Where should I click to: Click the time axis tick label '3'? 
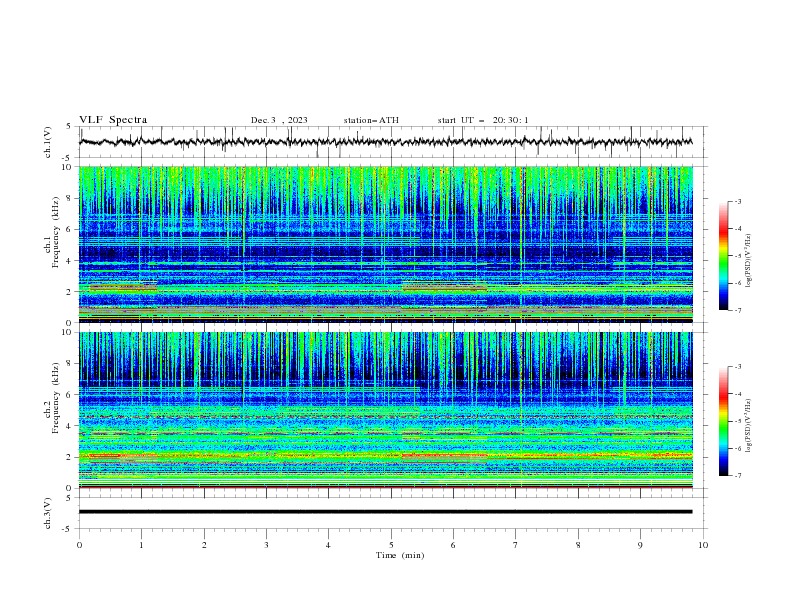266,545
